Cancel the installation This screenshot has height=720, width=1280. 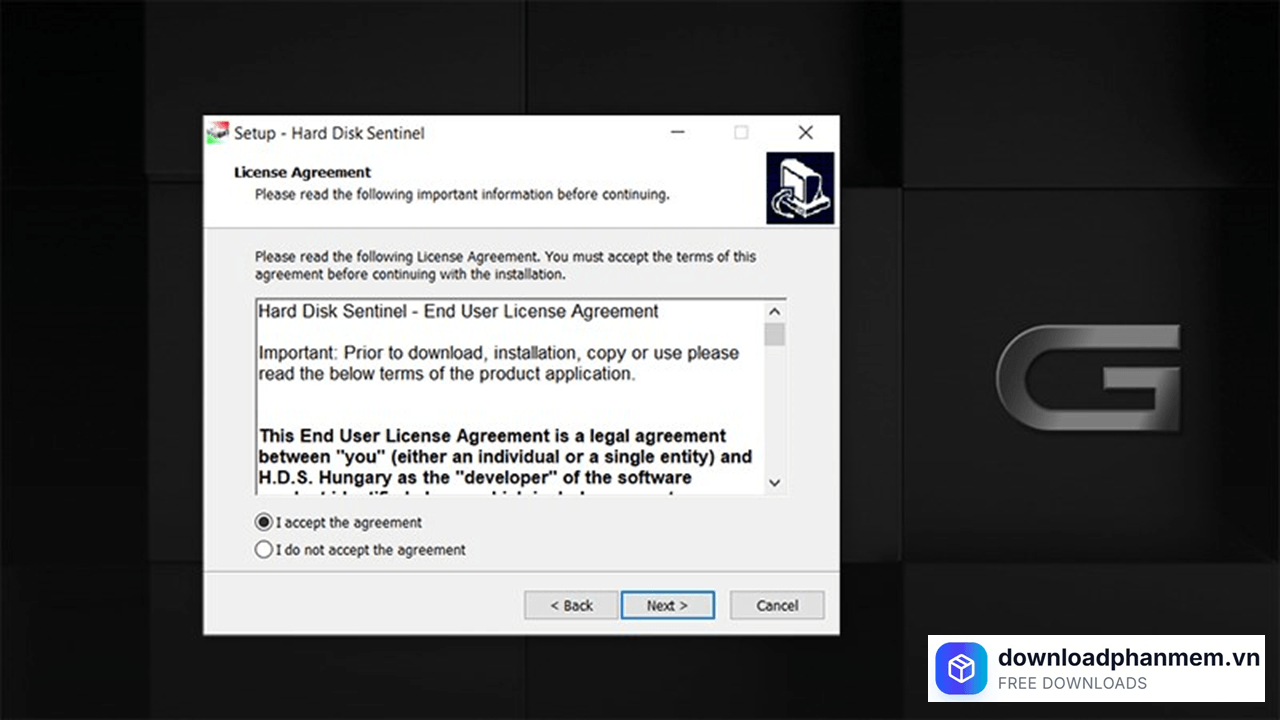pos(777,605)
